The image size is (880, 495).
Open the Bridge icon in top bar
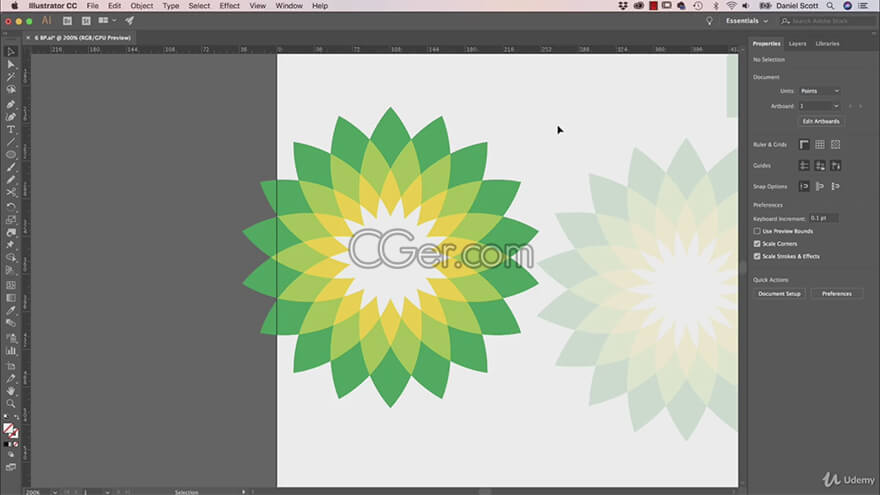[67, 21]
